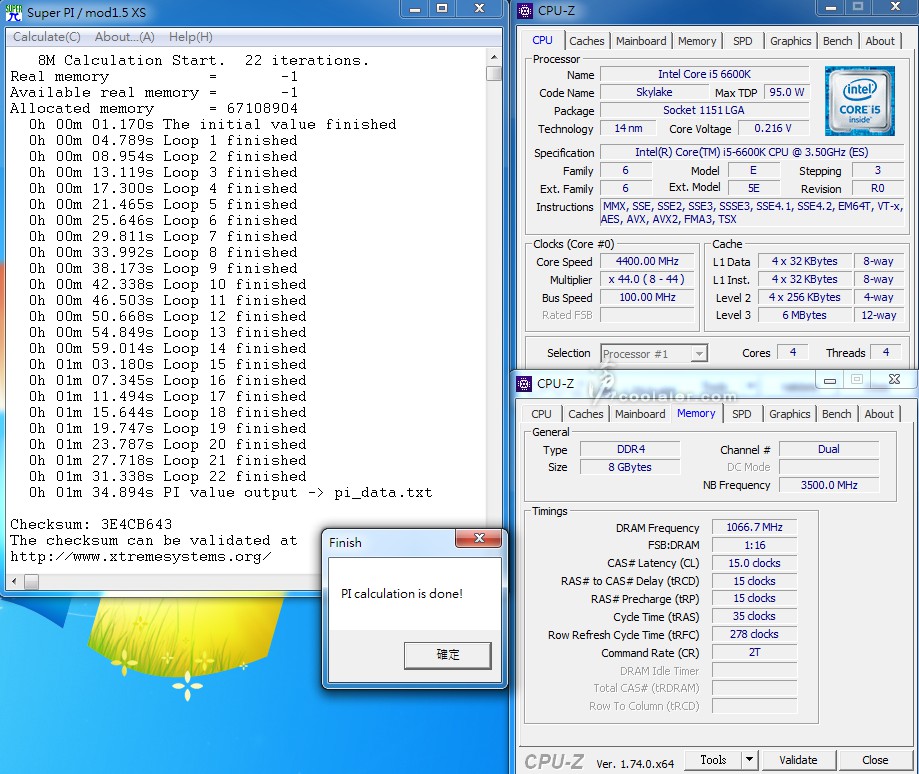Click the processor Name field Intel Core i5 6600K
Screen dimensions: 919x774
coord(704,74)
